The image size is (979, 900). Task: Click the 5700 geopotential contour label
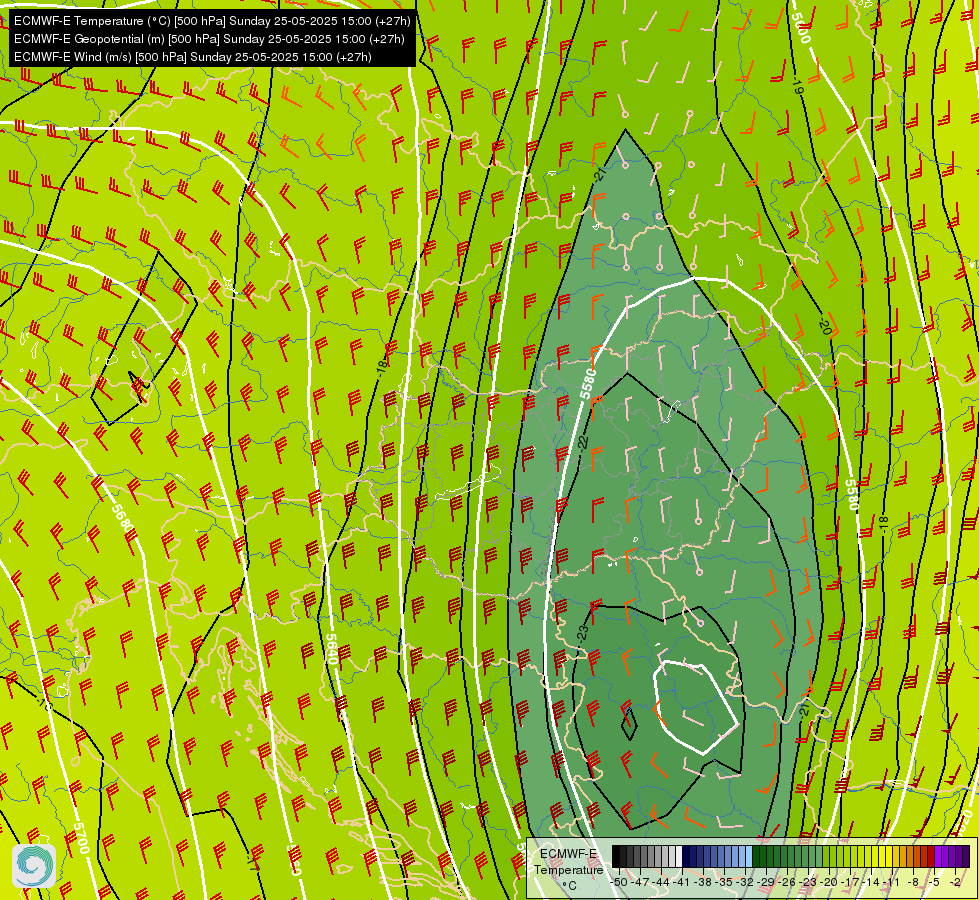(x=82, y=838)
